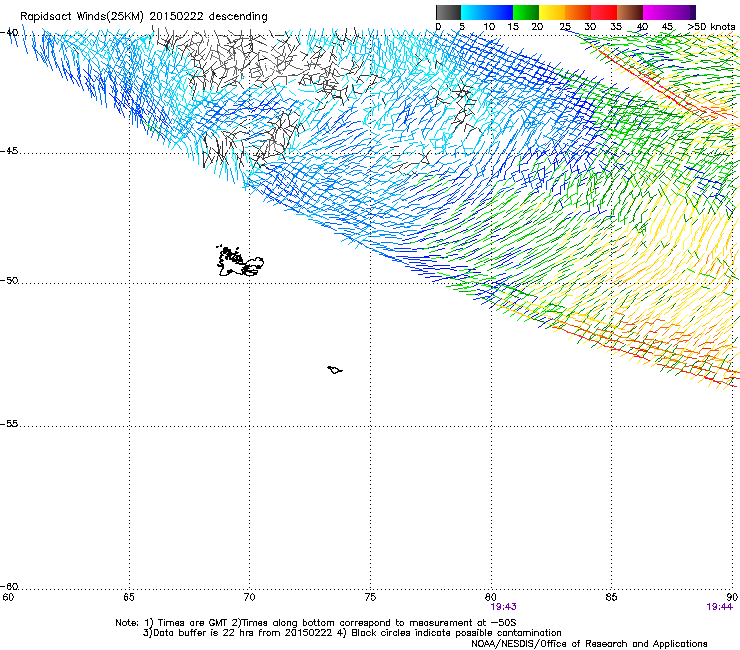Click the latitude label '-45'

coord(9,151)
